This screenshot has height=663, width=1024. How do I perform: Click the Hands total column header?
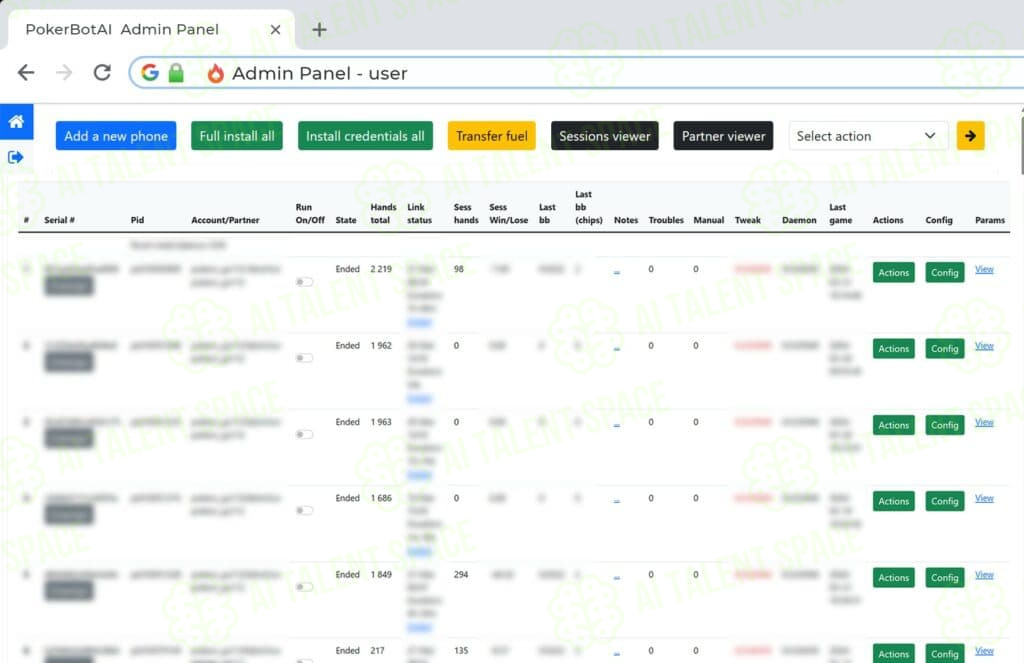pyautogui.click(x=383, y=214)
